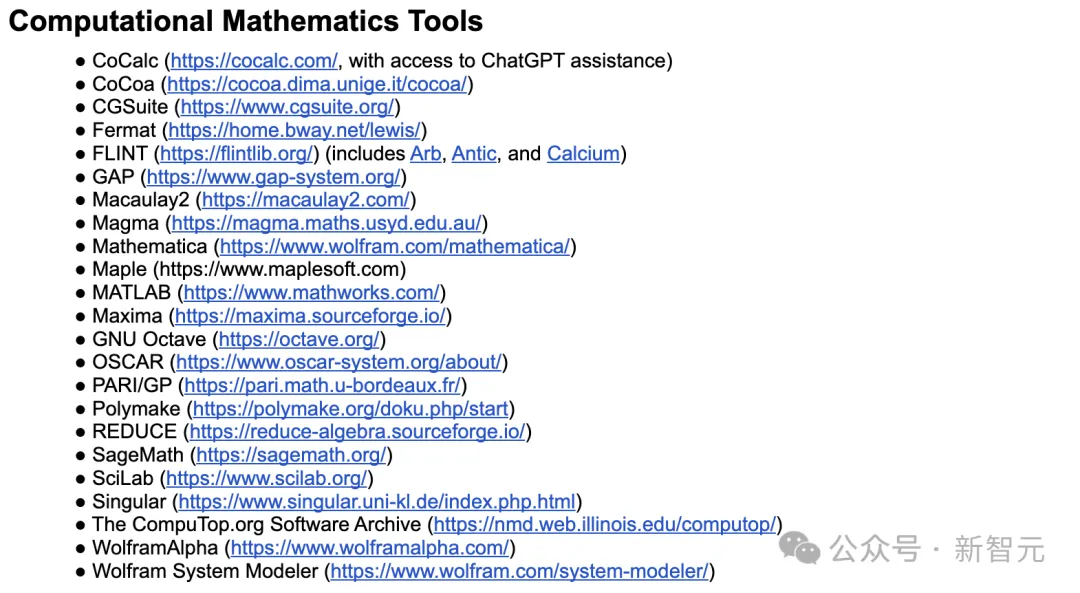
Task: Click the Arb hyperlink
Action: point(426,154)
